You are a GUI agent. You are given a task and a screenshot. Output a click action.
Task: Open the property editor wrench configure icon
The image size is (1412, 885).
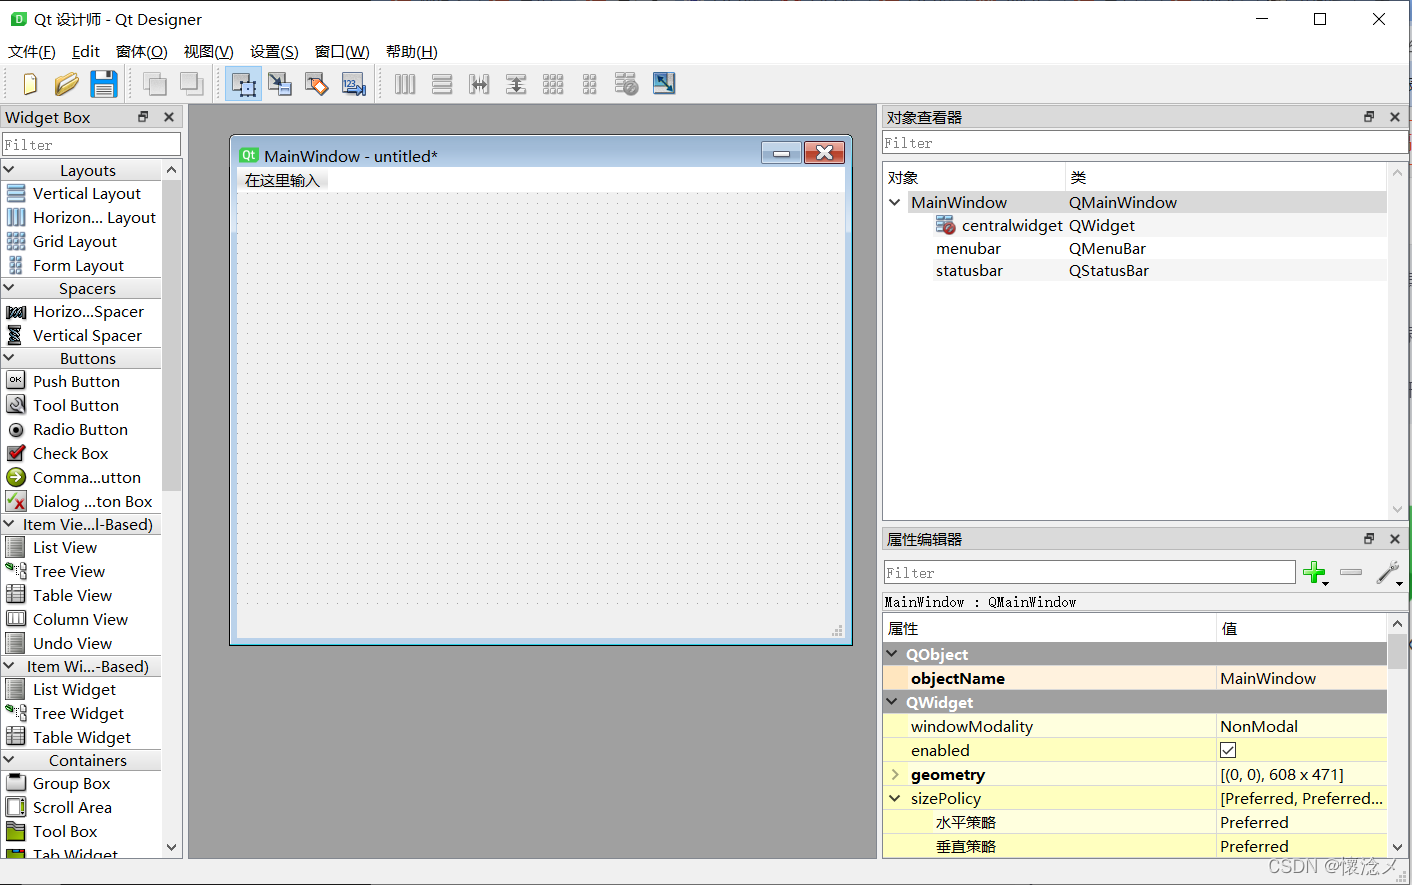coord(1388,573)
